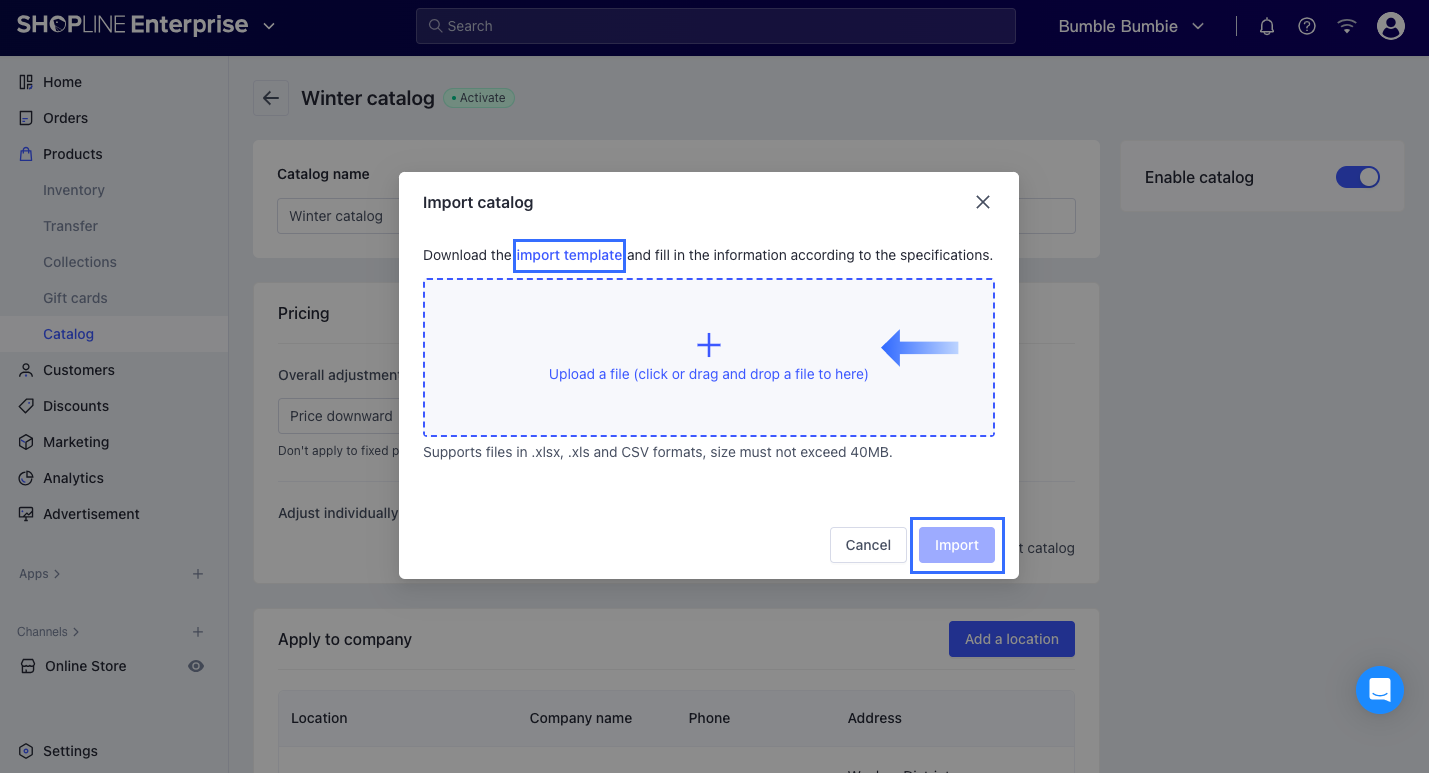
Task: Click the import template link
Action: 569,255
